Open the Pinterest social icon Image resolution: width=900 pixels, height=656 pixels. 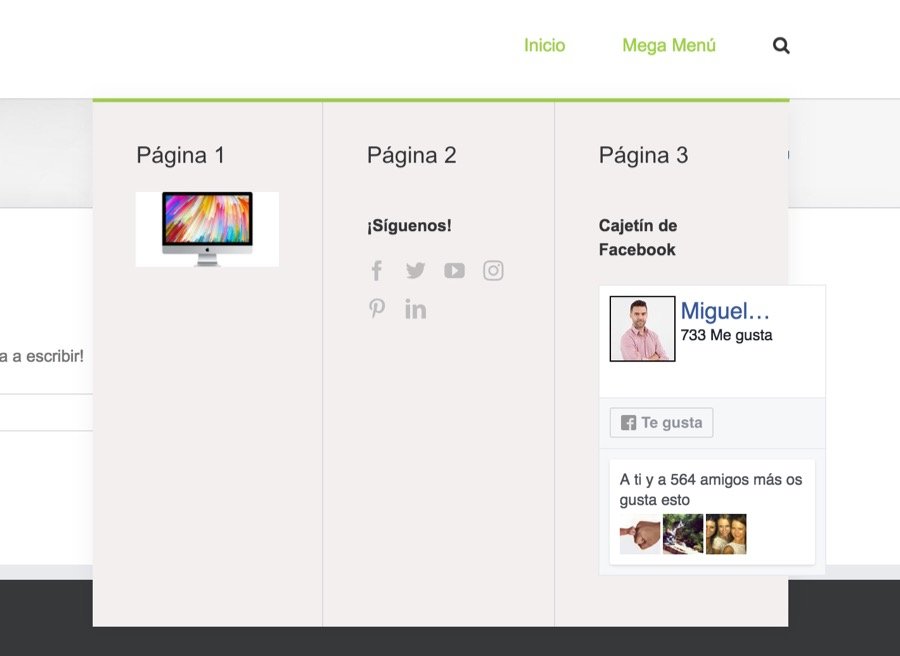click(376, 309)
